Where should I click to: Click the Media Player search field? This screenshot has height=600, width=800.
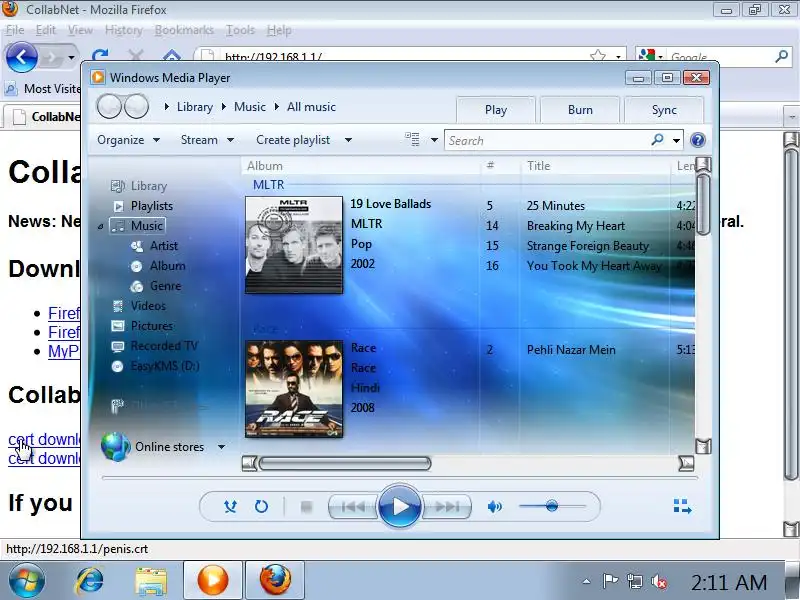pos(547,140)
